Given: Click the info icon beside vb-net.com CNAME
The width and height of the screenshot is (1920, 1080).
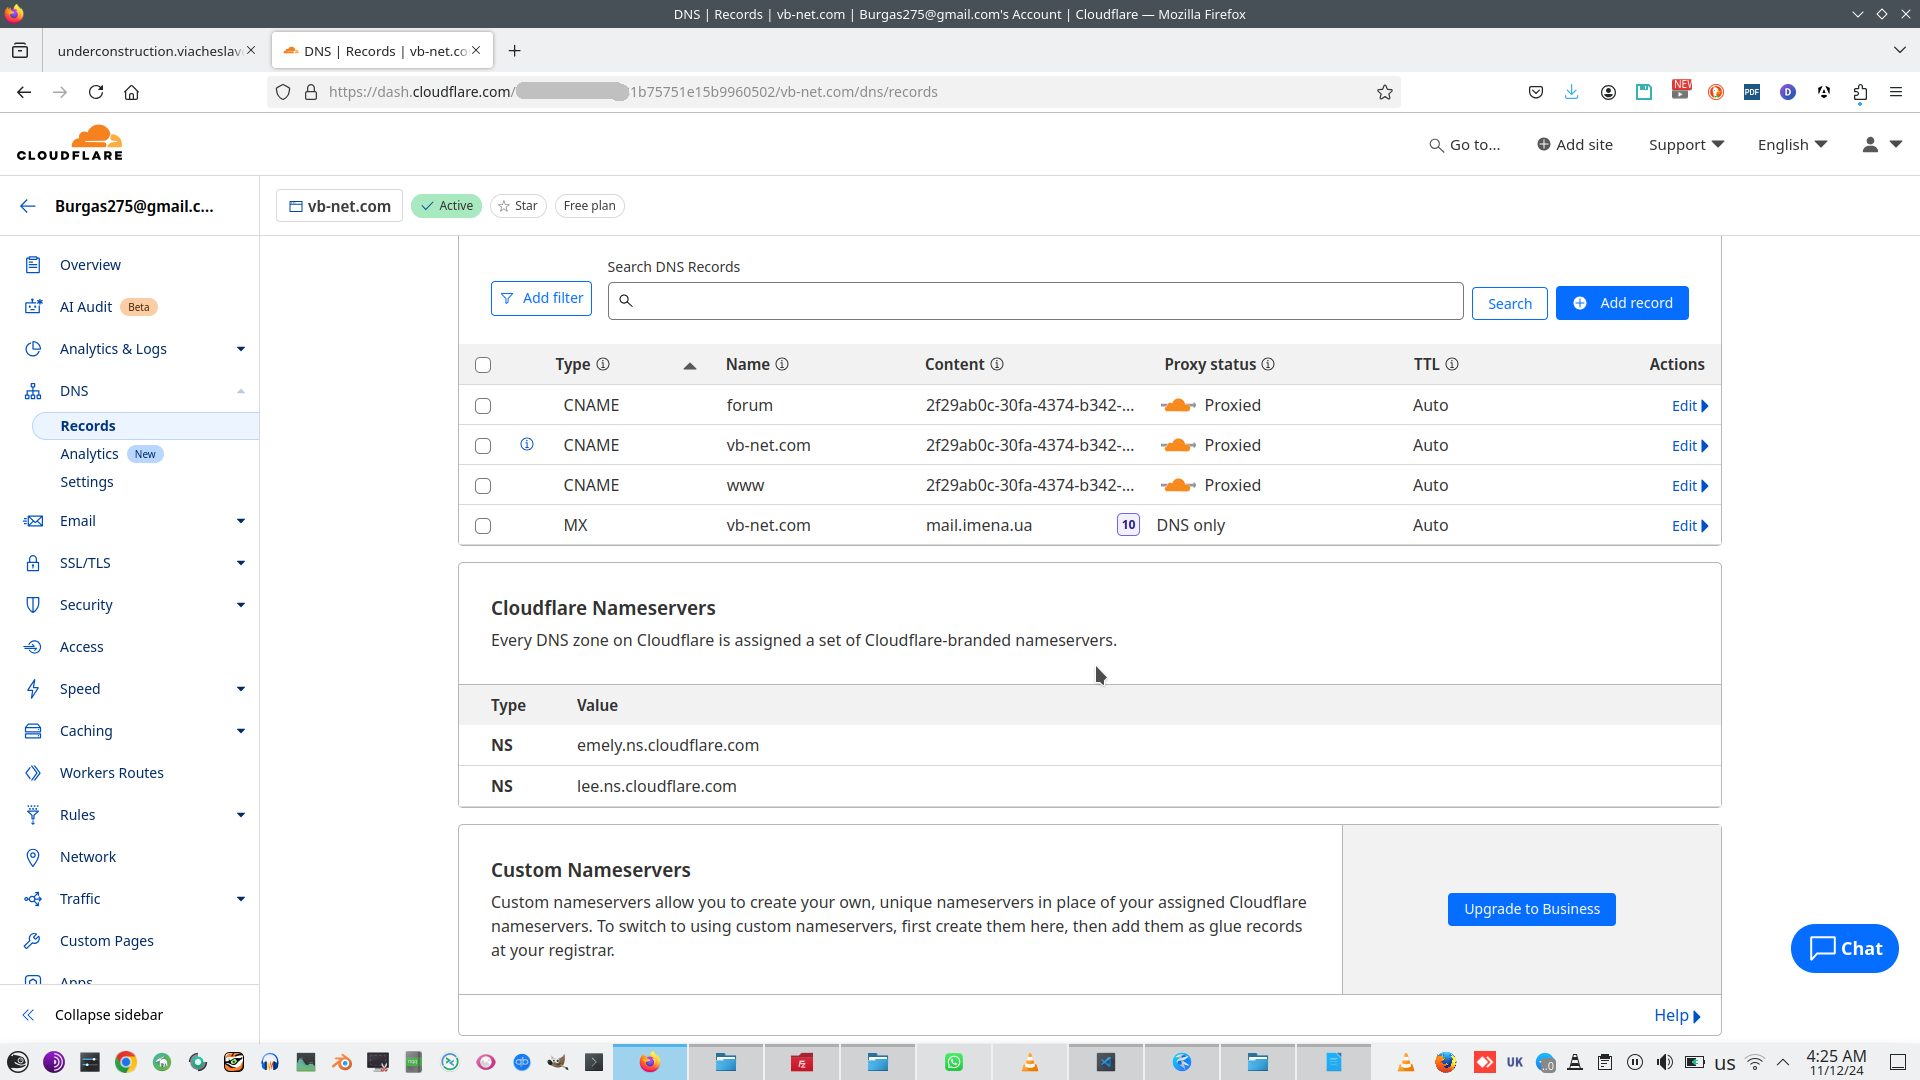Looking at the screenshot, I should pyautogui.click(x=527, y=444).
